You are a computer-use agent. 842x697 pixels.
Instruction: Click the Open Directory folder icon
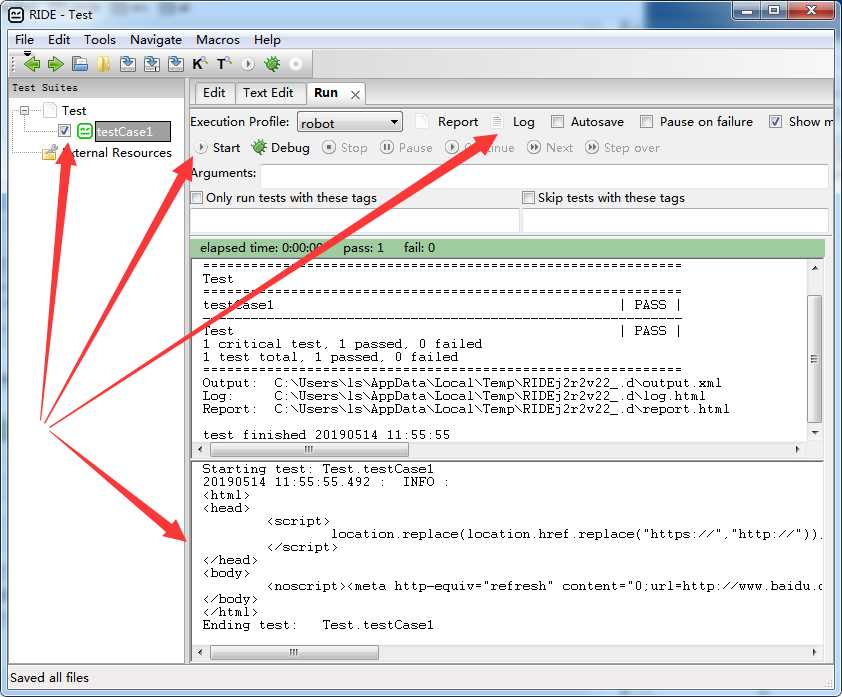coord(104,64)
